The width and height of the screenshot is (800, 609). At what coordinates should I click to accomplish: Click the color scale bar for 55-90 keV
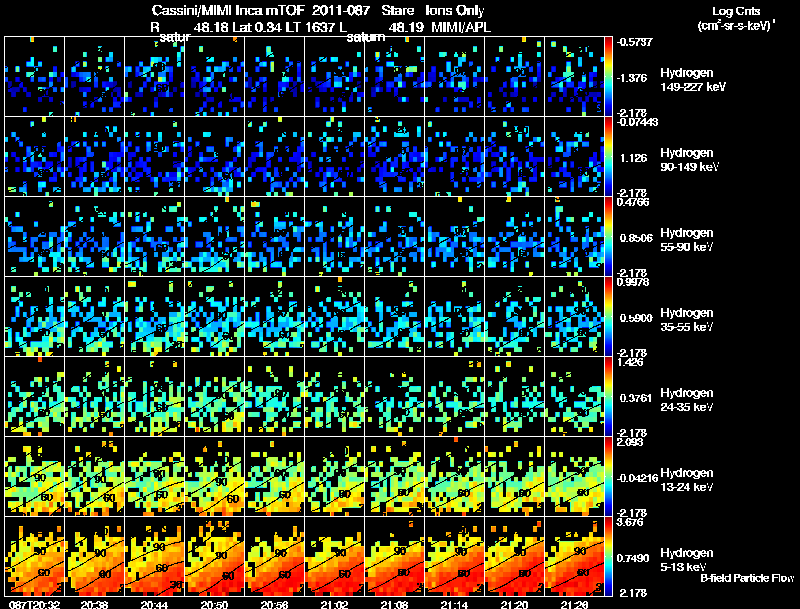608,237
